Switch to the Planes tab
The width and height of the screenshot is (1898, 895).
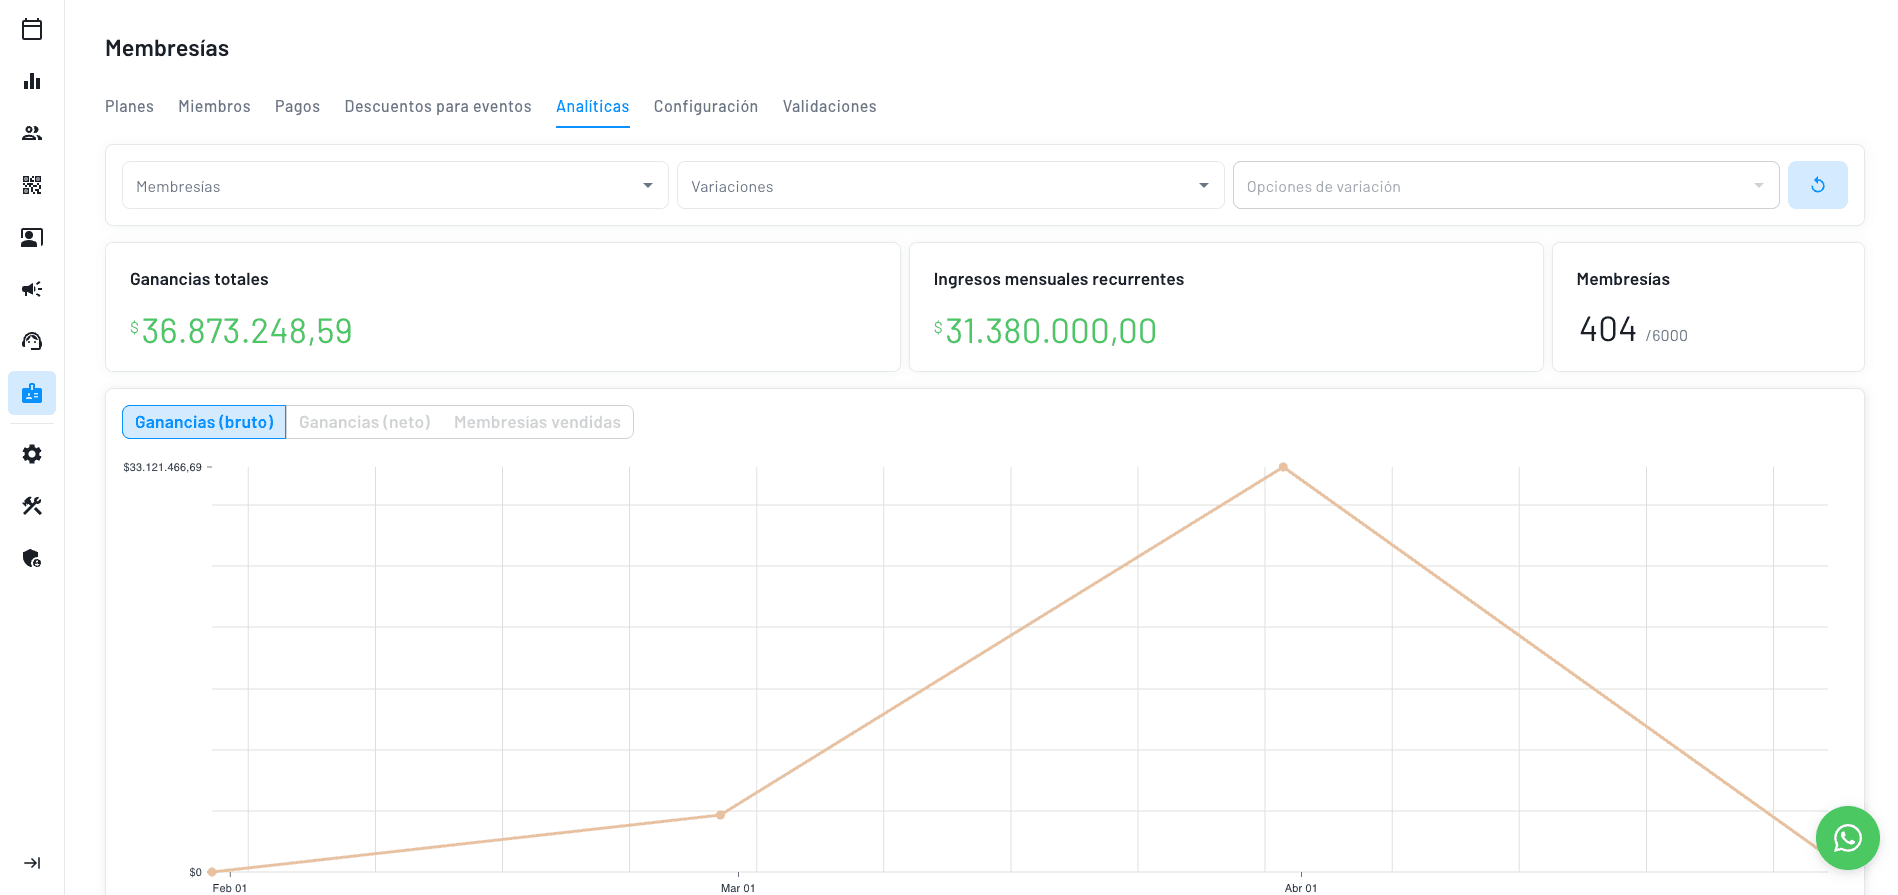coord(129,106)
